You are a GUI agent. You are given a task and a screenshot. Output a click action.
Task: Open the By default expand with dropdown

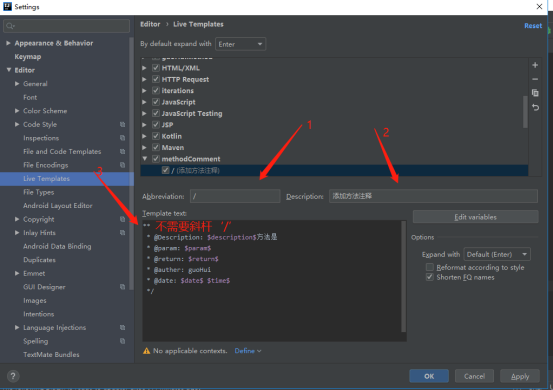241,44
